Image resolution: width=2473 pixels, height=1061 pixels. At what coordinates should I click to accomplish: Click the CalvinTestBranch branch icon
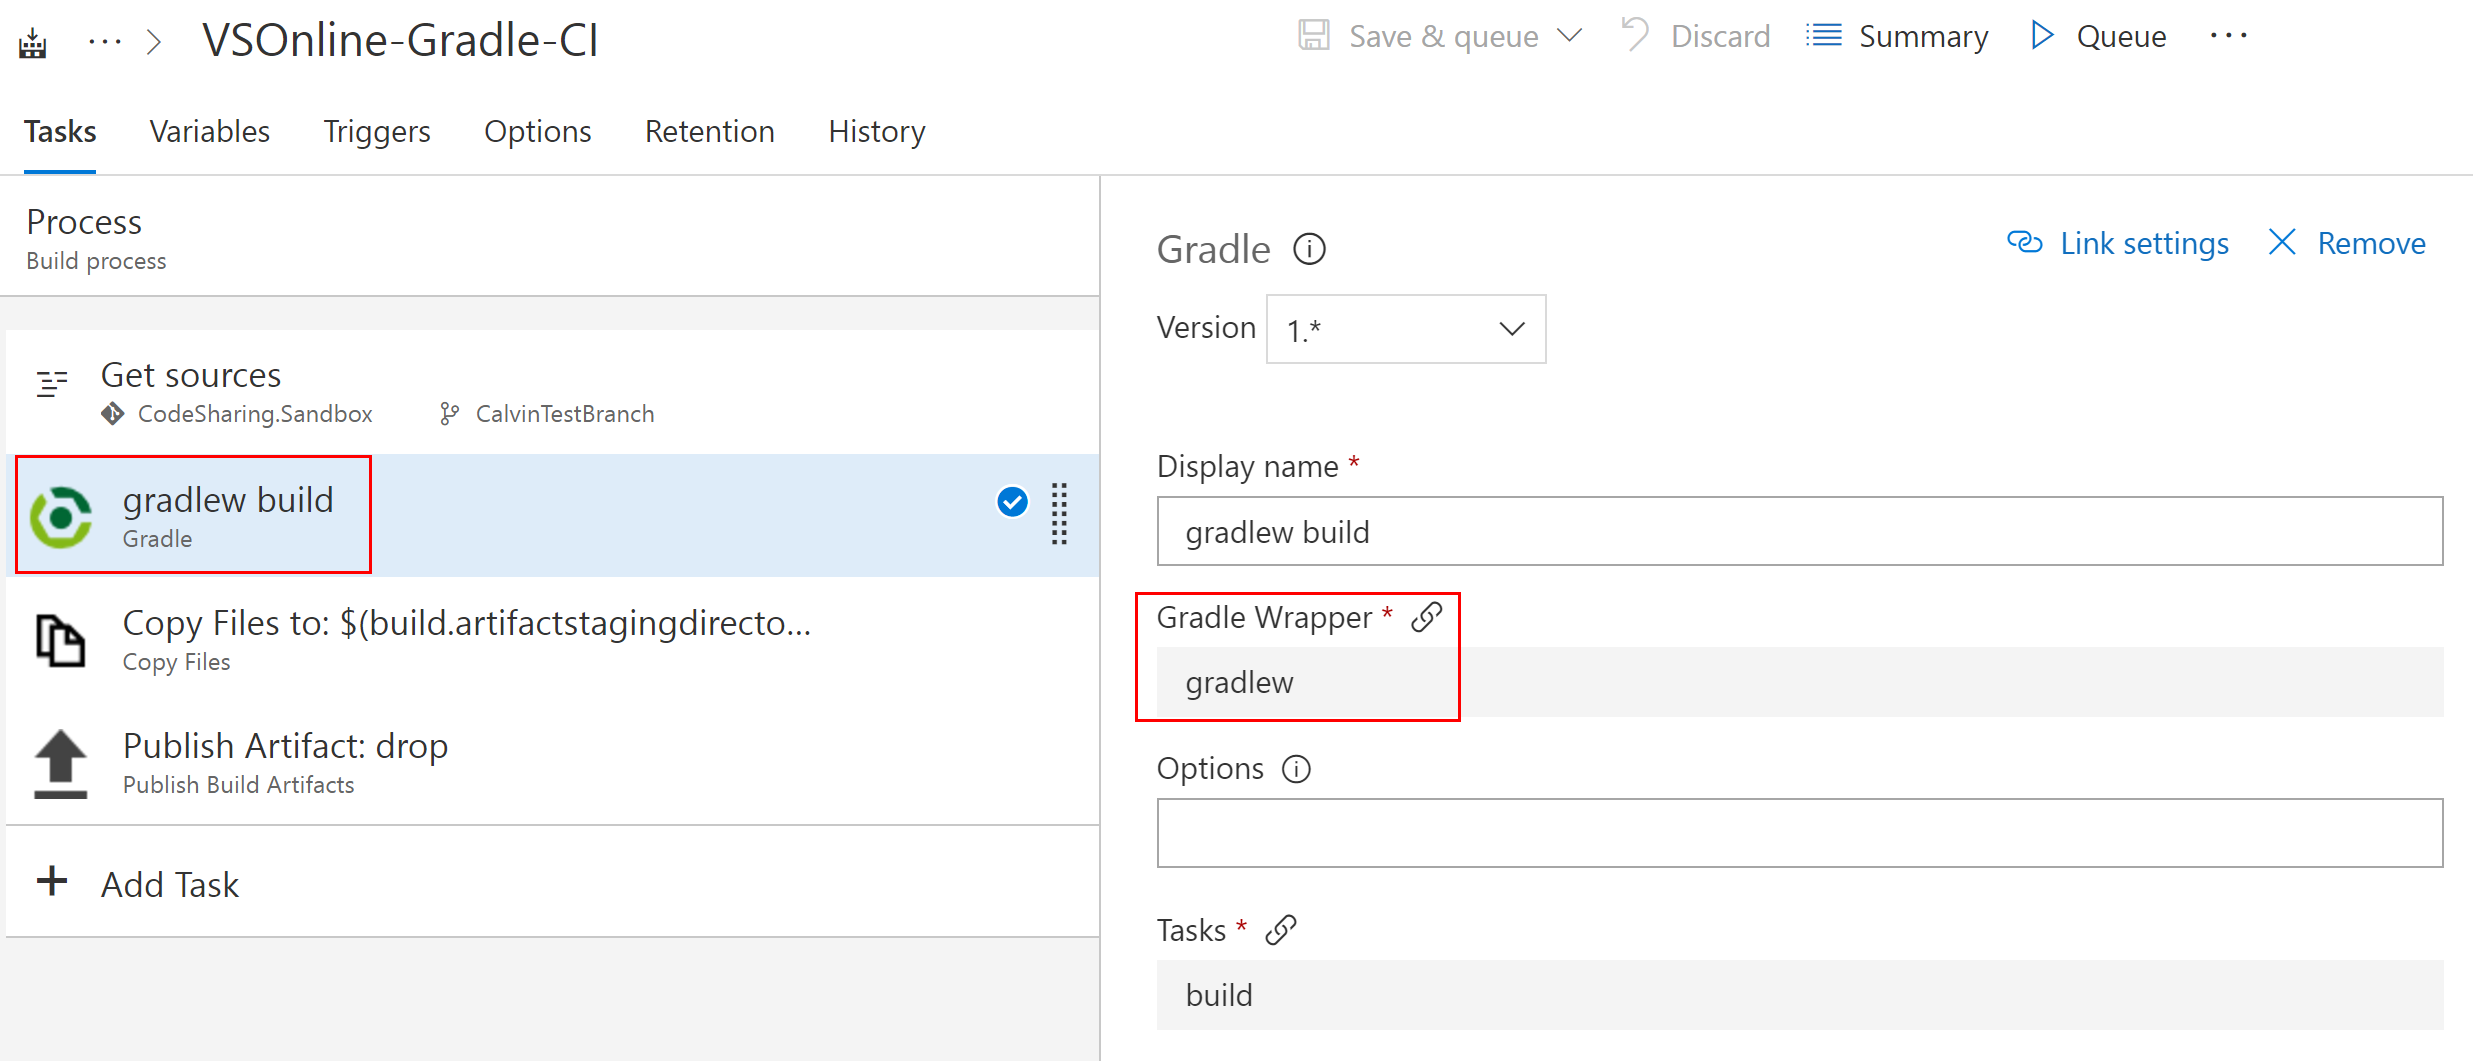tap(449, 413)
